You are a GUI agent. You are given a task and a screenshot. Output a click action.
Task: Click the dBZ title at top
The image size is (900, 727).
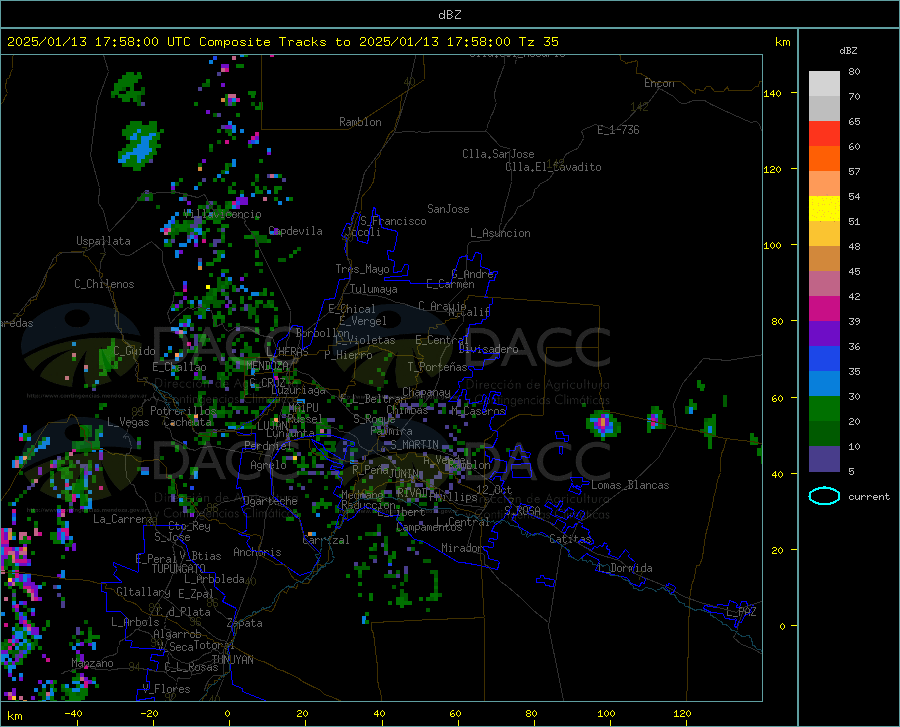(449, 15)
